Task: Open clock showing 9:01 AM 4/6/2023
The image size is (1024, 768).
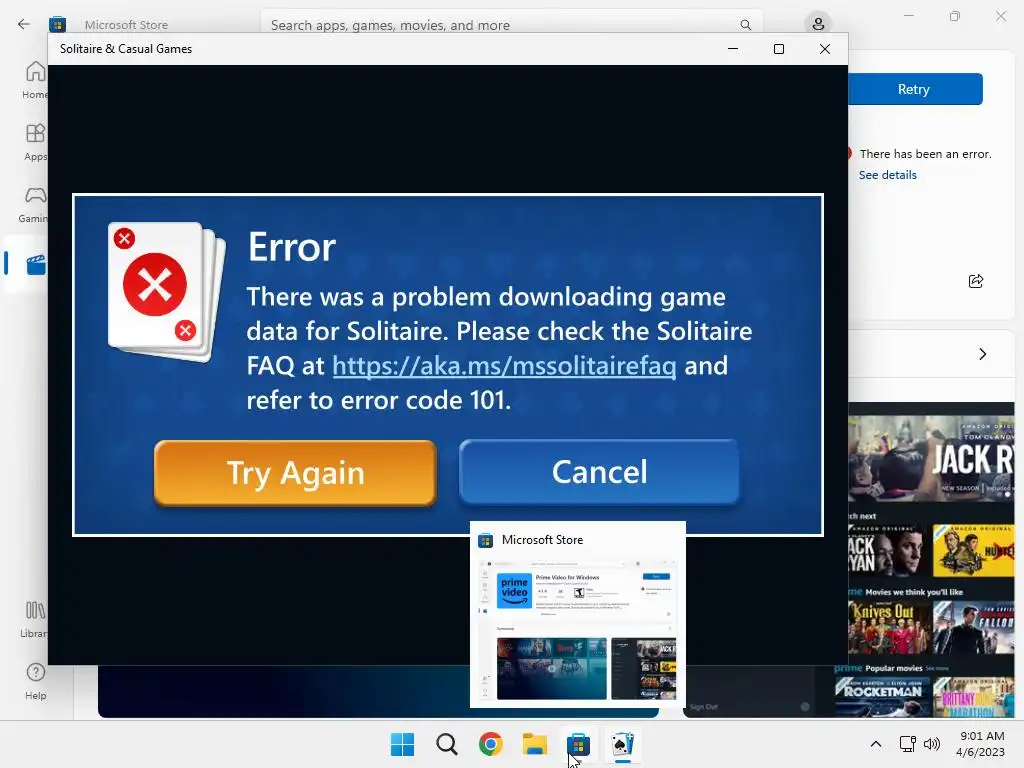Action: point(980,744)
